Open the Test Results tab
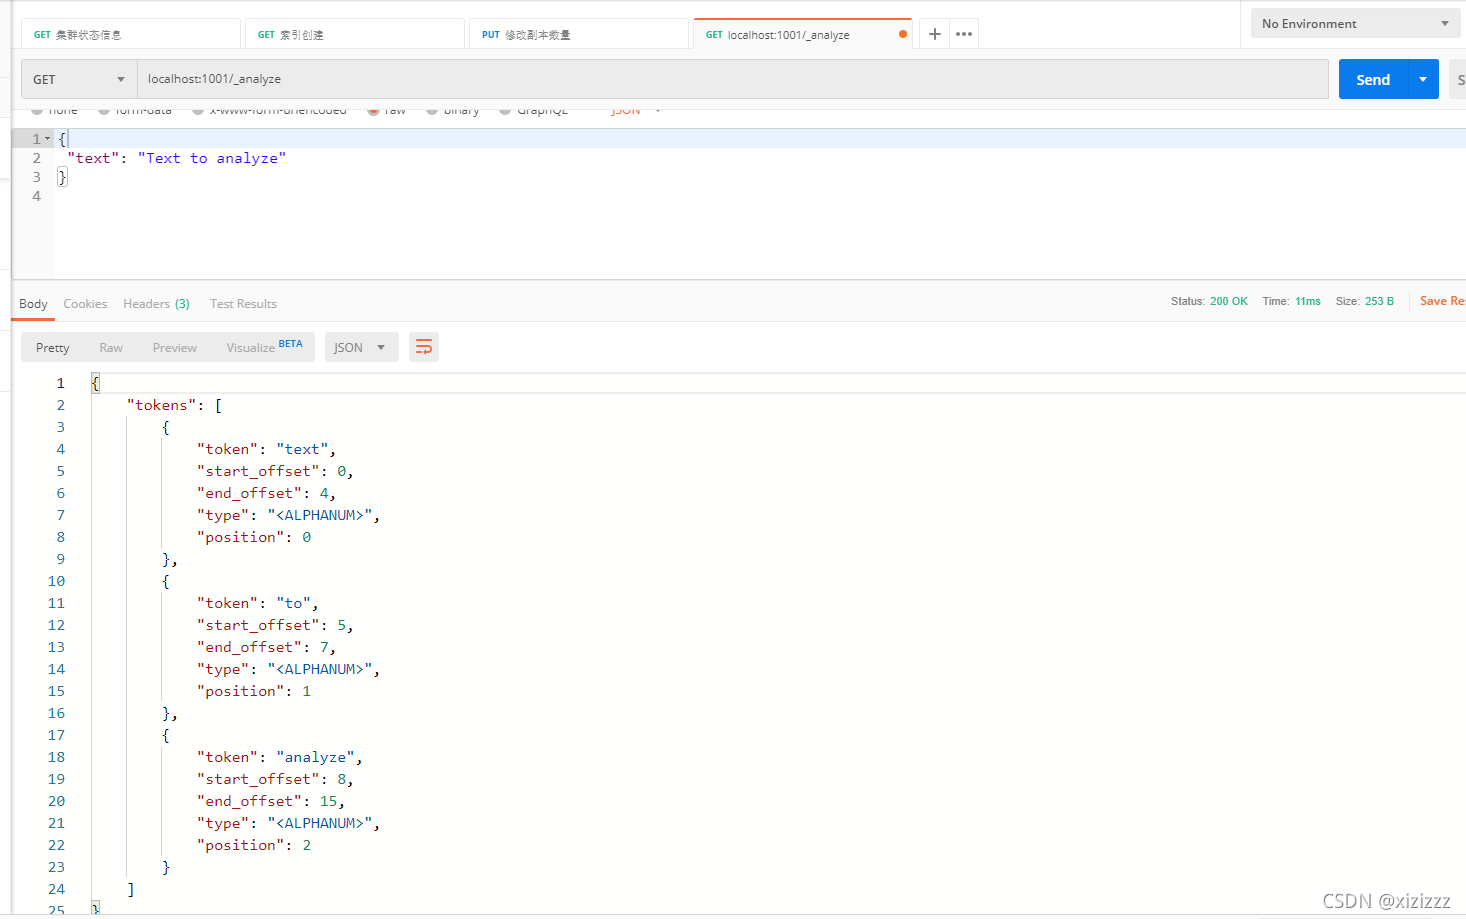The image size is (1466, 919). [x=243, y=303]
